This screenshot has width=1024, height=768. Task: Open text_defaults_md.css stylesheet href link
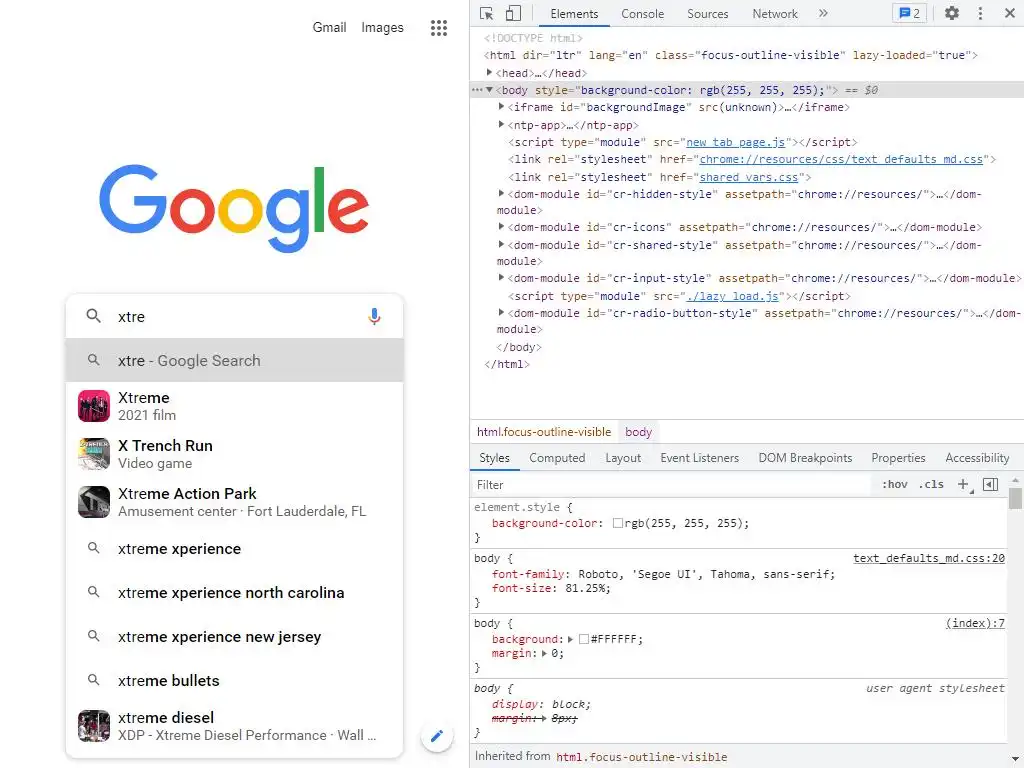tap(841, 159)
